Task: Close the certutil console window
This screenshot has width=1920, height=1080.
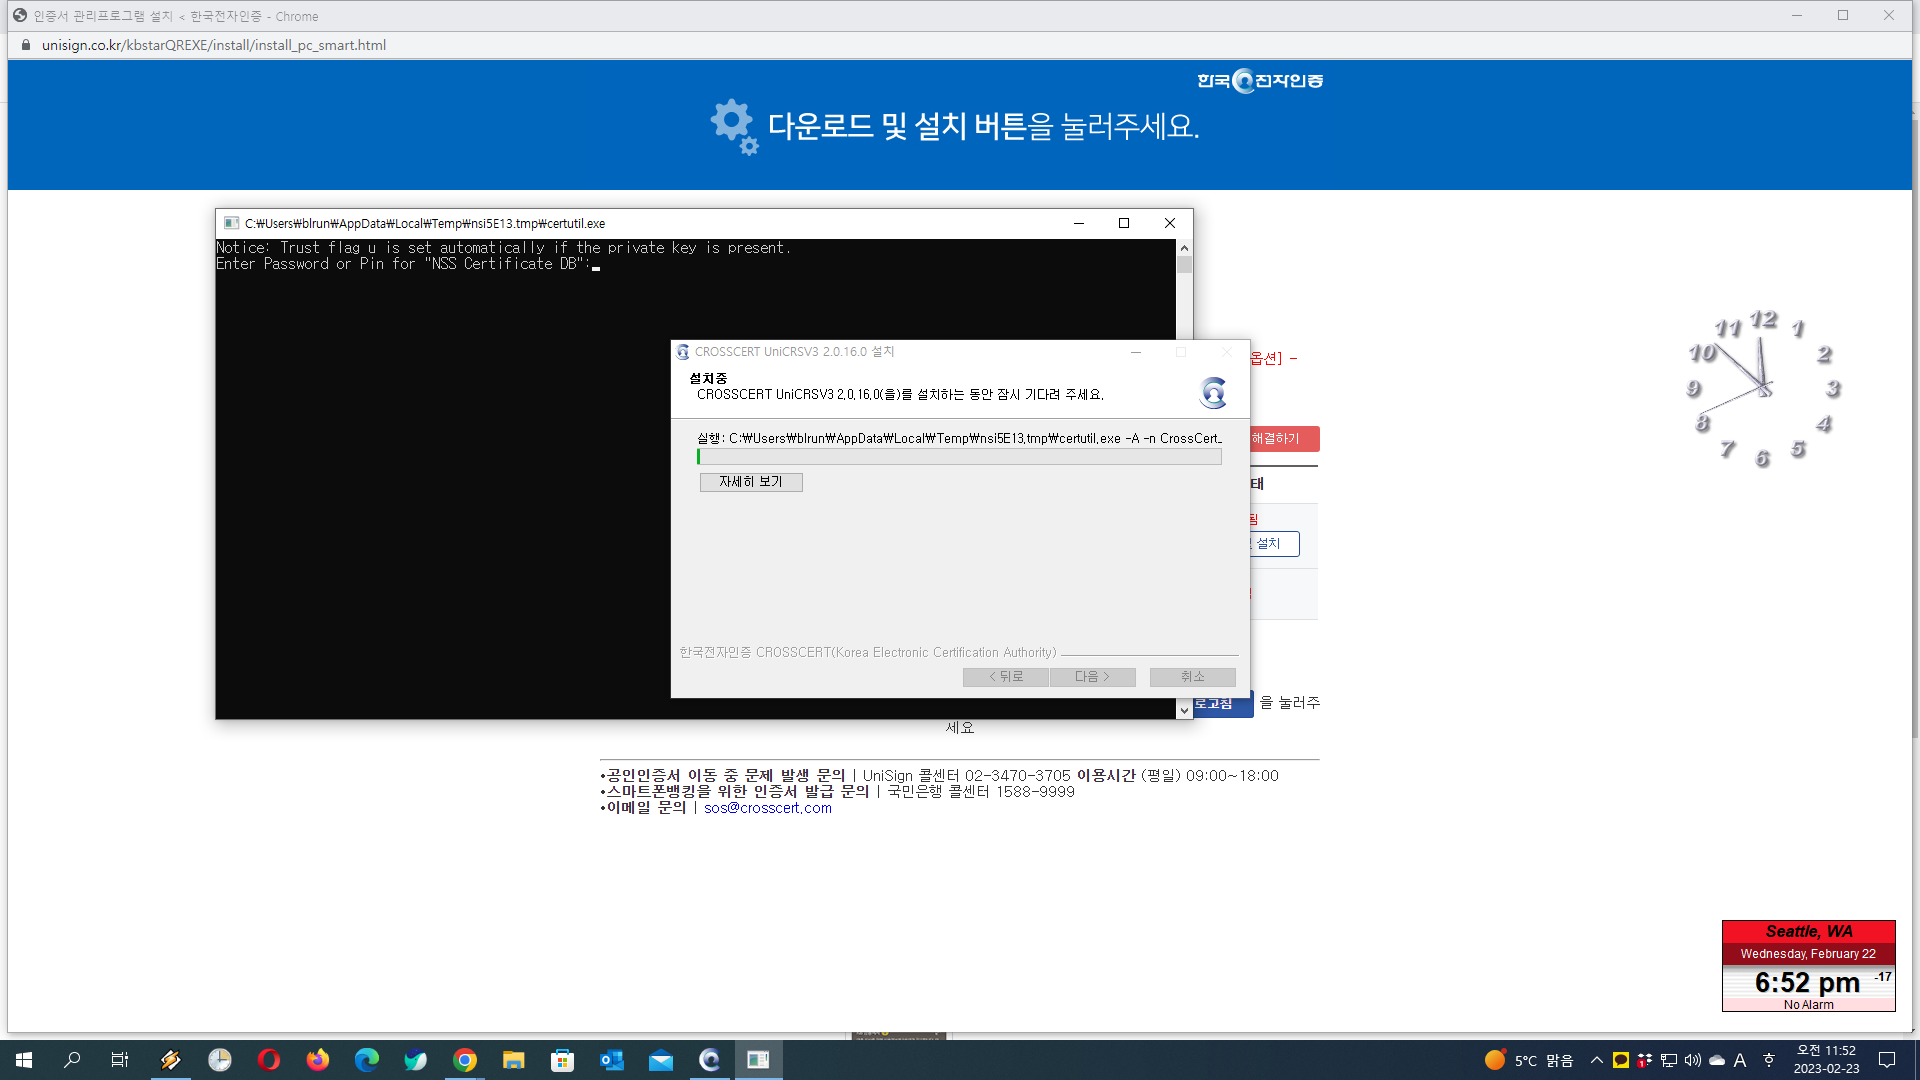Action: 1170,223
